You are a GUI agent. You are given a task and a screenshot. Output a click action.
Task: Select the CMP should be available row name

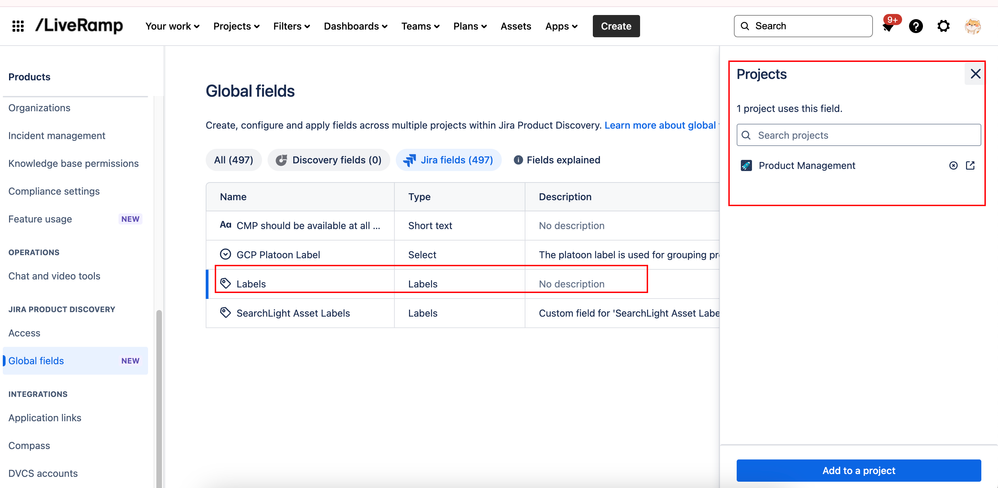click(309, 225)
